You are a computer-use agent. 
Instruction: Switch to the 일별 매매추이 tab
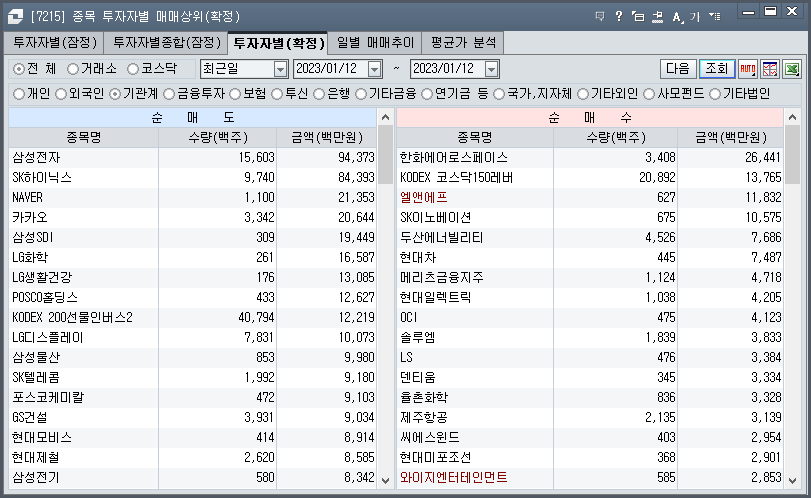[376, 42]
